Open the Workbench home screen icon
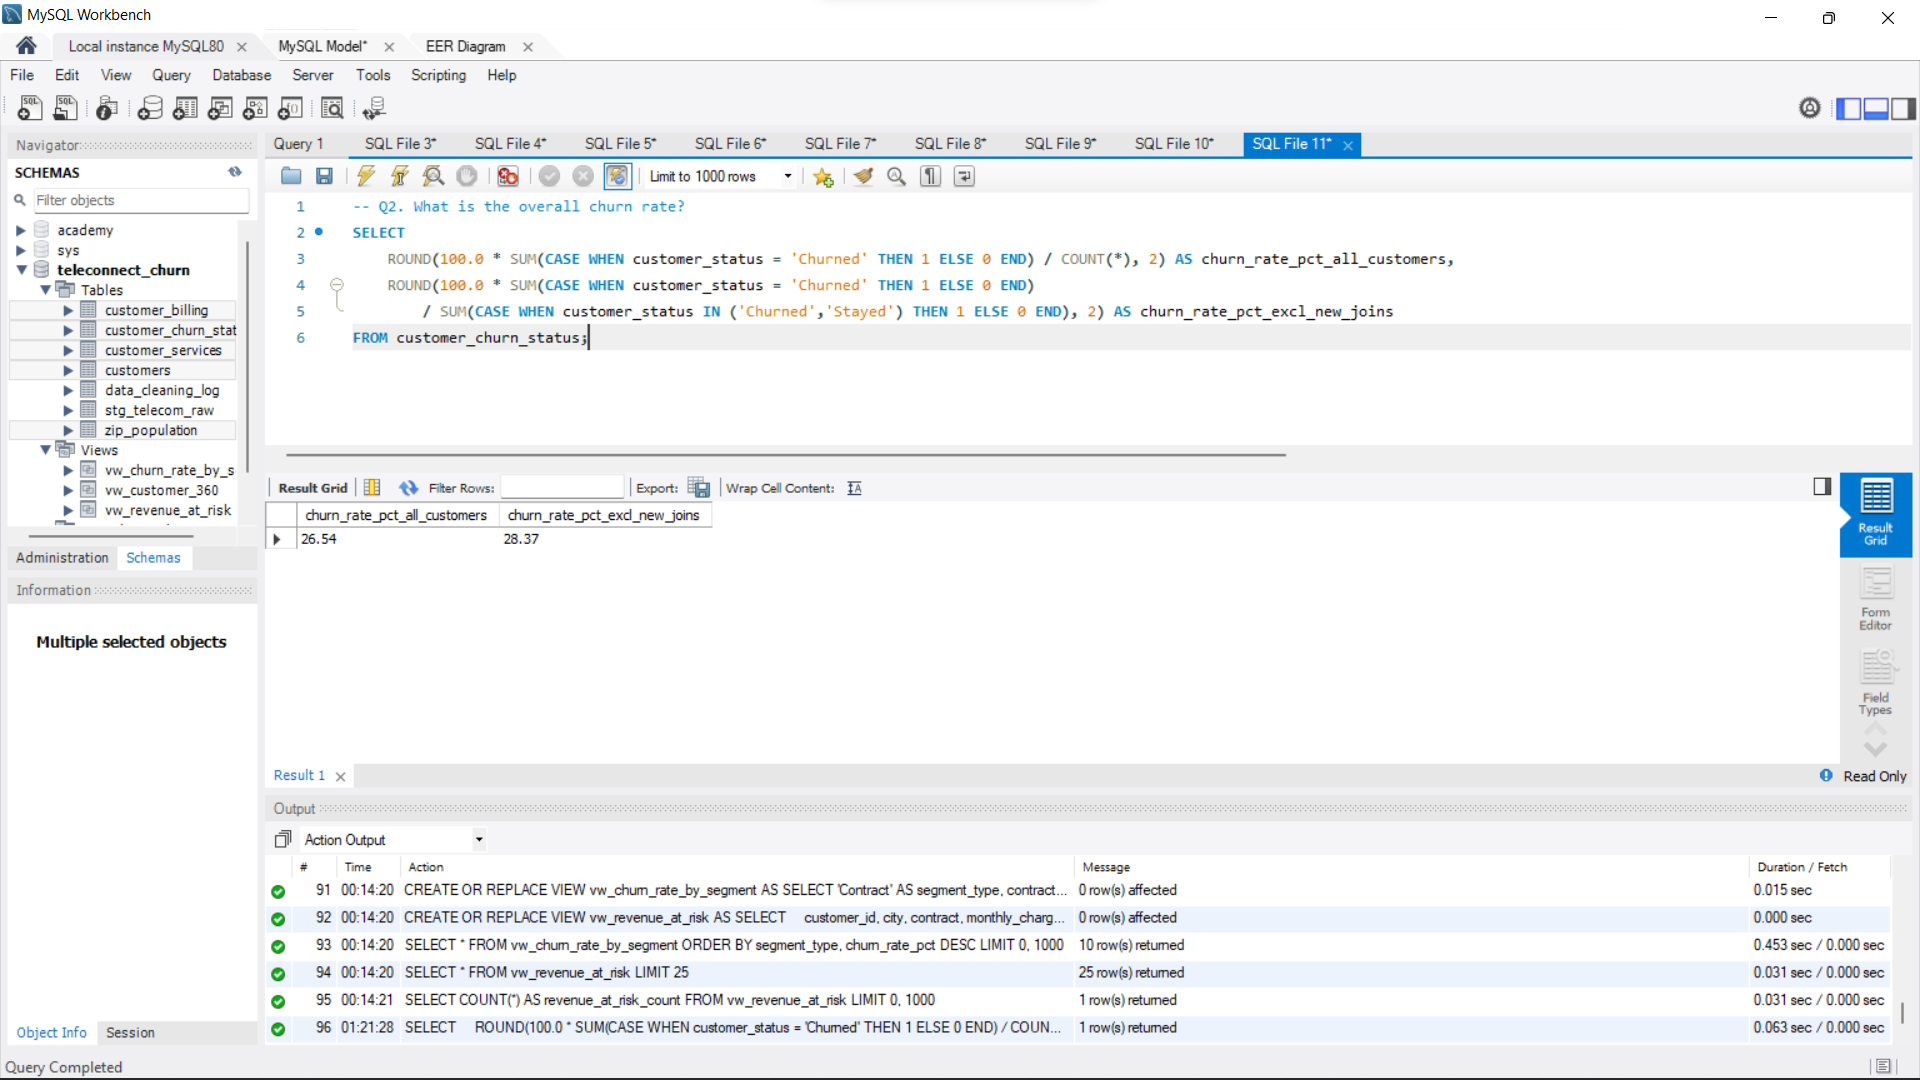 tap(27, 46)
